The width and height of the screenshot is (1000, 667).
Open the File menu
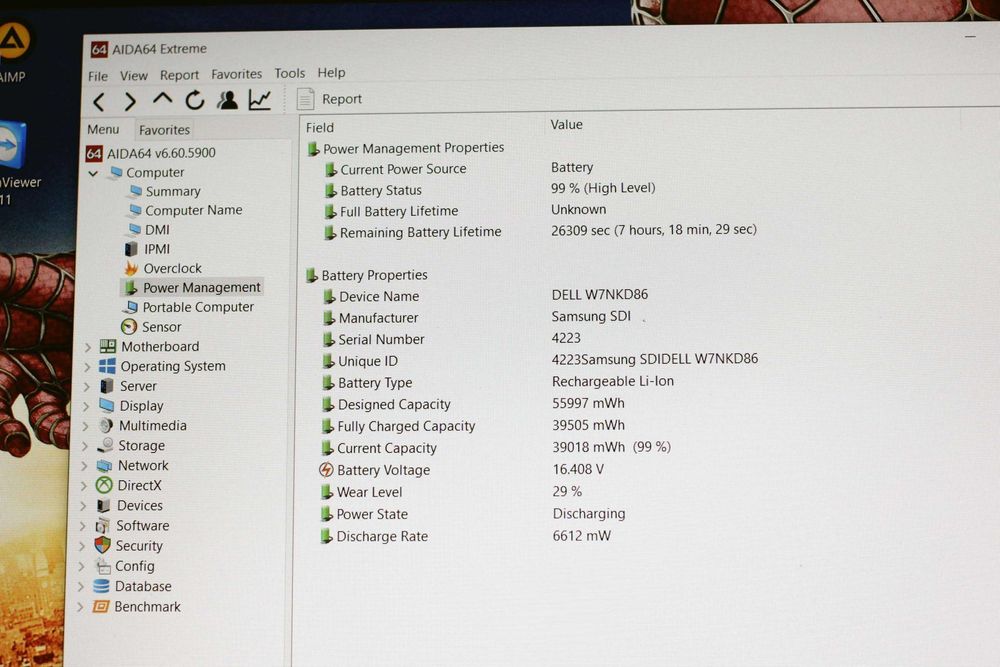click(x=98, y=76)
